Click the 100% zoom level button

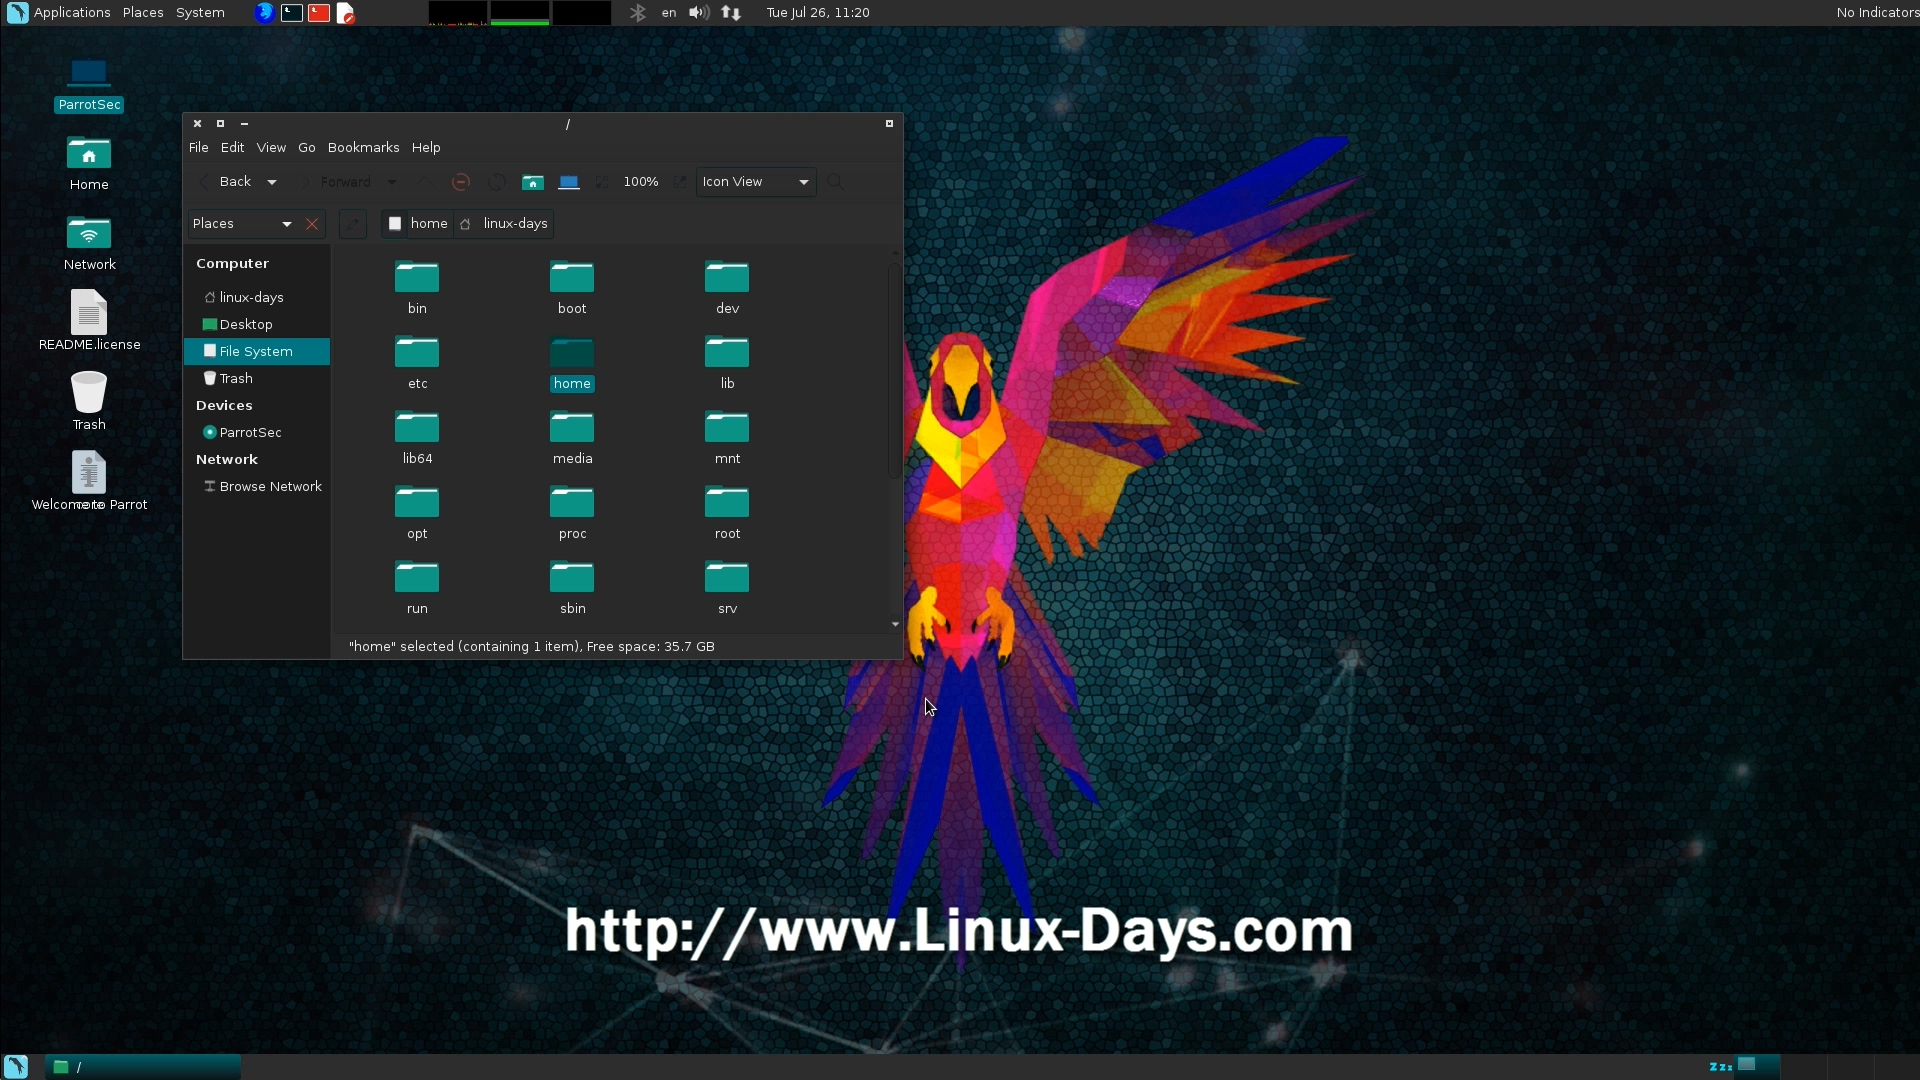click(641, 182)
